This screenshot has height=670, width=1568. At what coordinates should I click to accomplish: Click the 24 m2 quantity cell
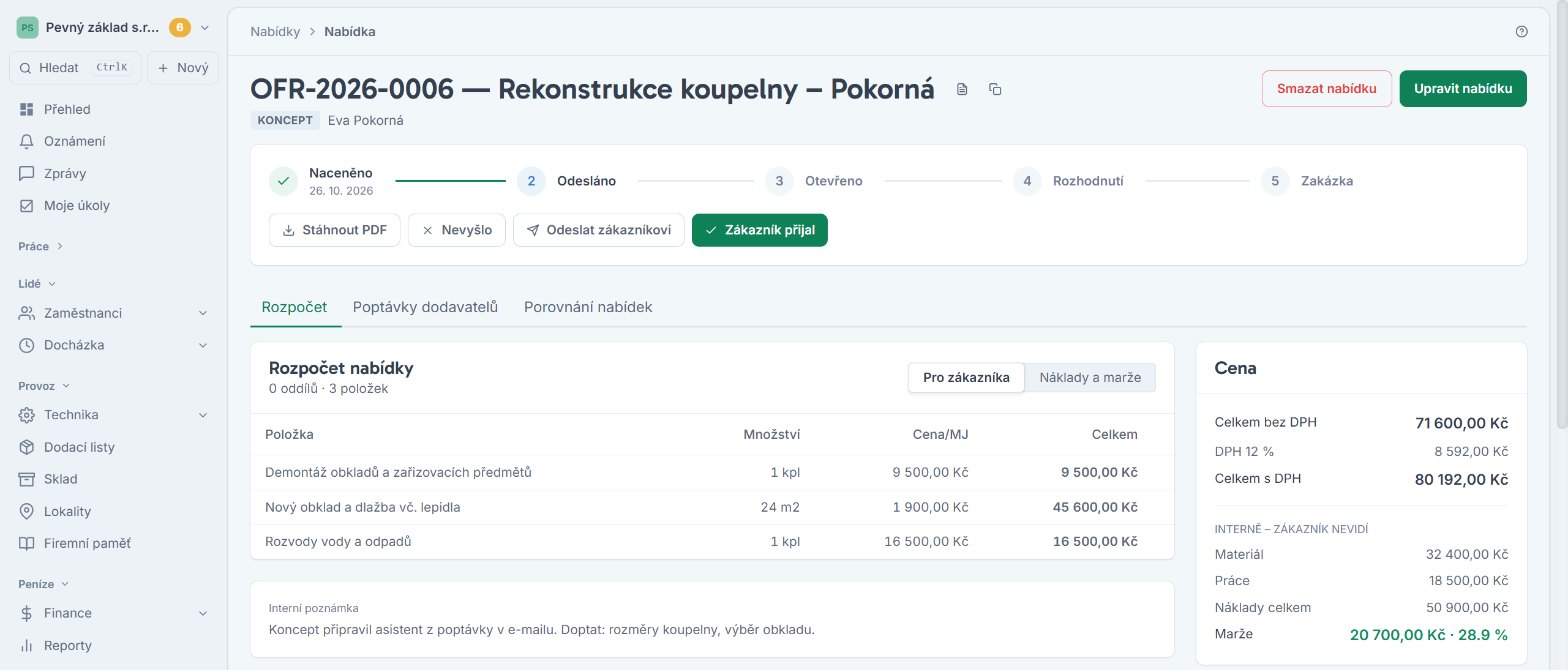coord(780,507)
